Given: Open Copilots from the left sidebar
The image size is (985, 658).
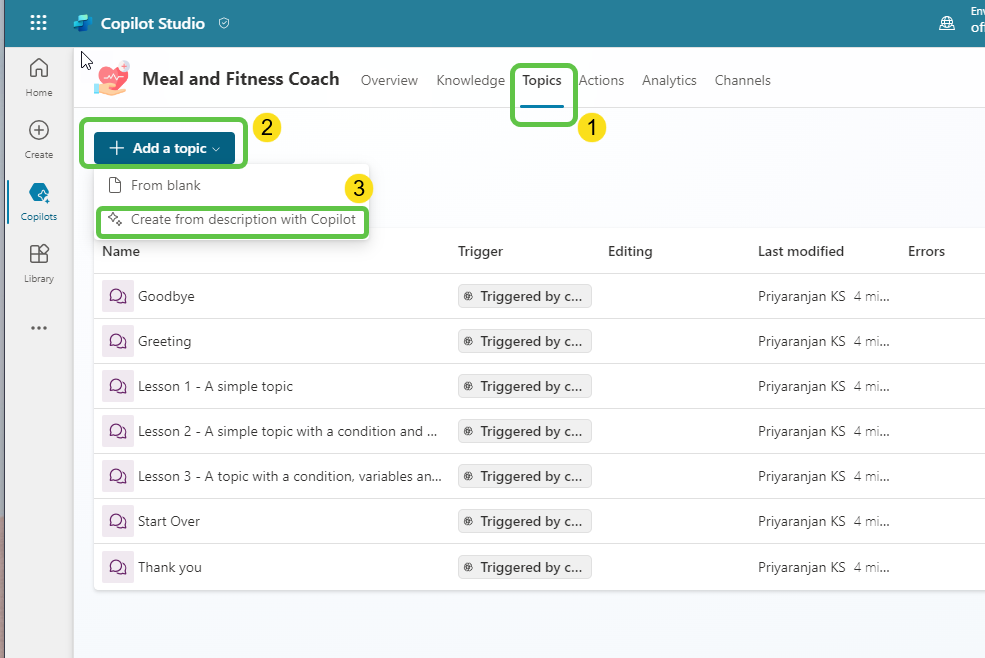Looking at the screenshot, I should click(38, 201).
